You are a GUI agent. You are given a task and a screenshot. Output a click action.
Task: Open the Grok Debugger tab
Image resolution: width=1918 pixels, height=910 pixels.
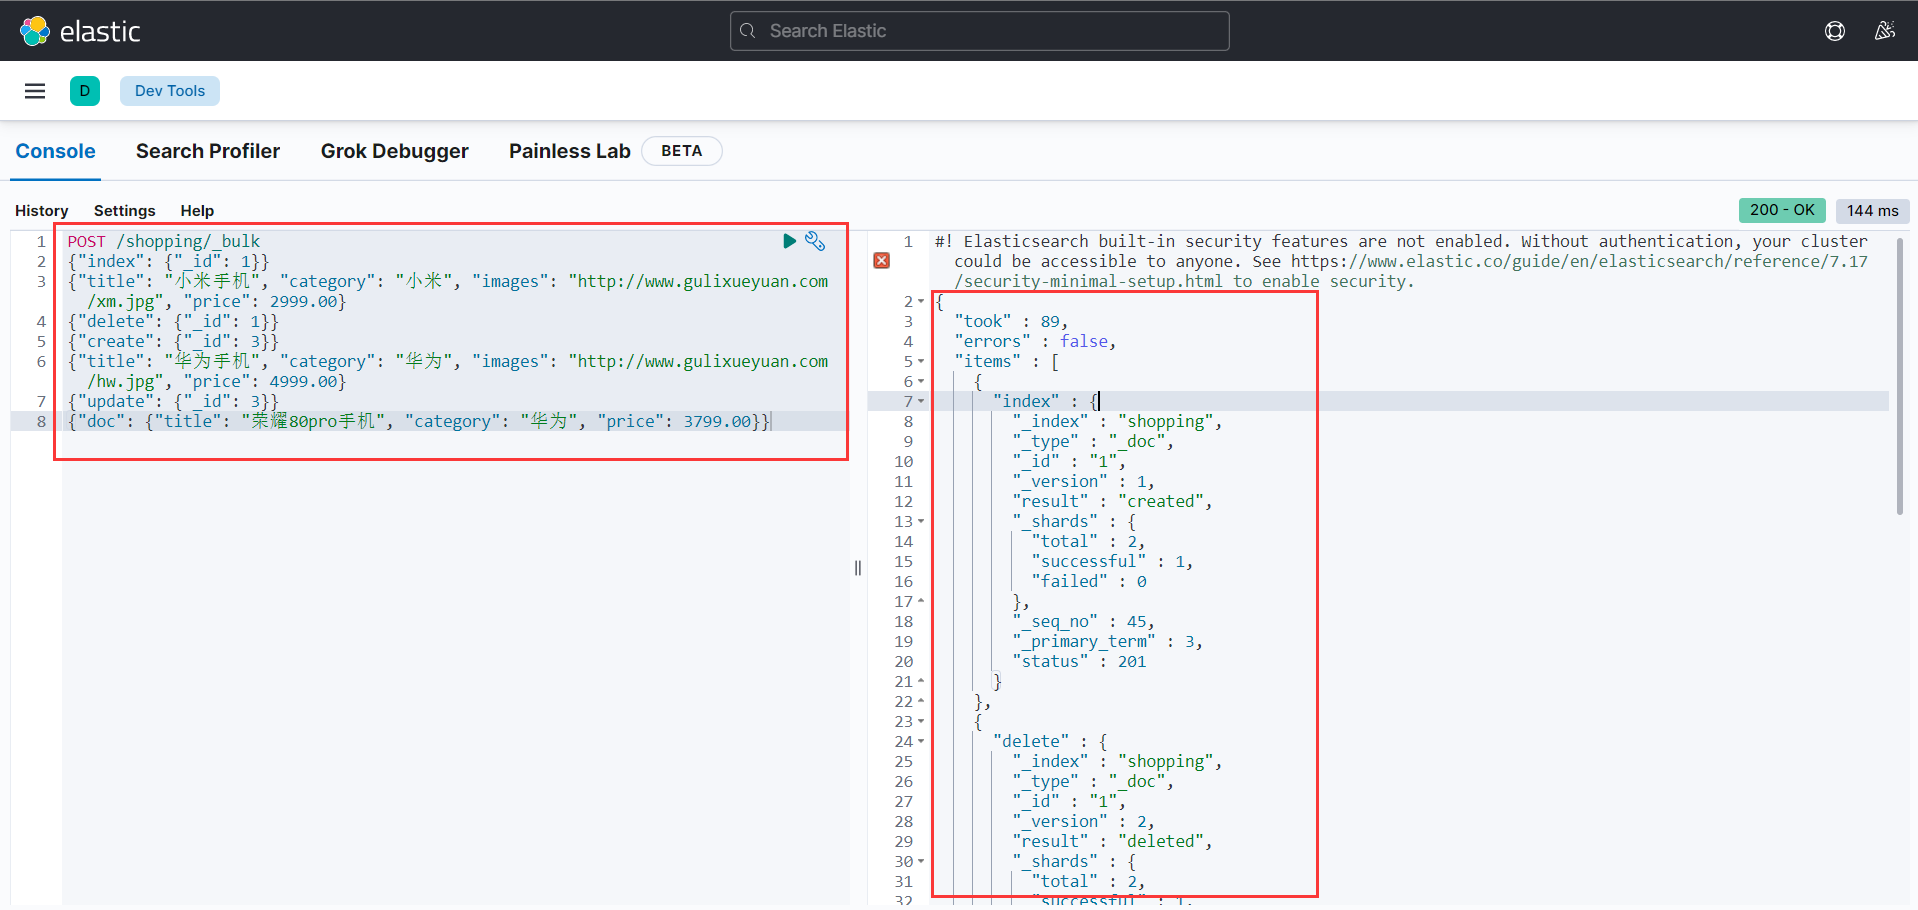coord(395,151)
